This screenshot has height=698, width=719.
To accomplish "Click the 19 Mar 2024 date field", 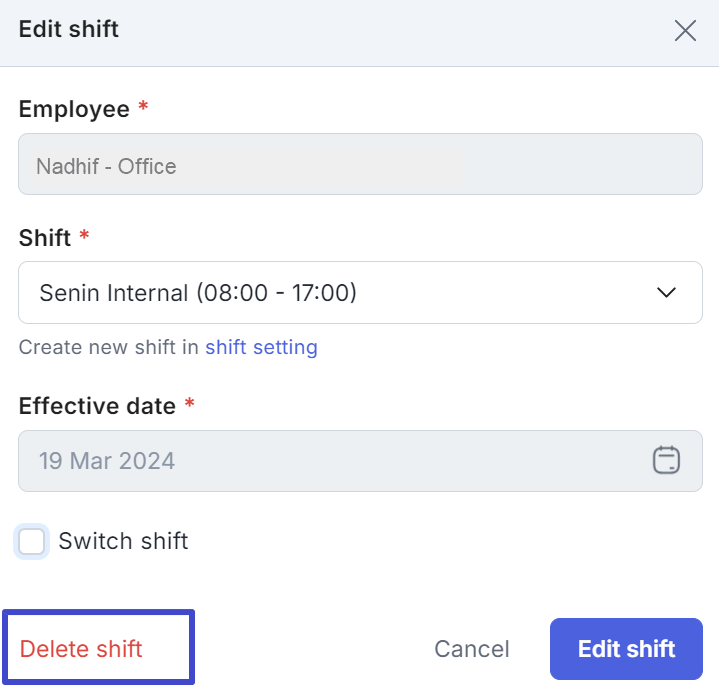I will coord(360,461).
